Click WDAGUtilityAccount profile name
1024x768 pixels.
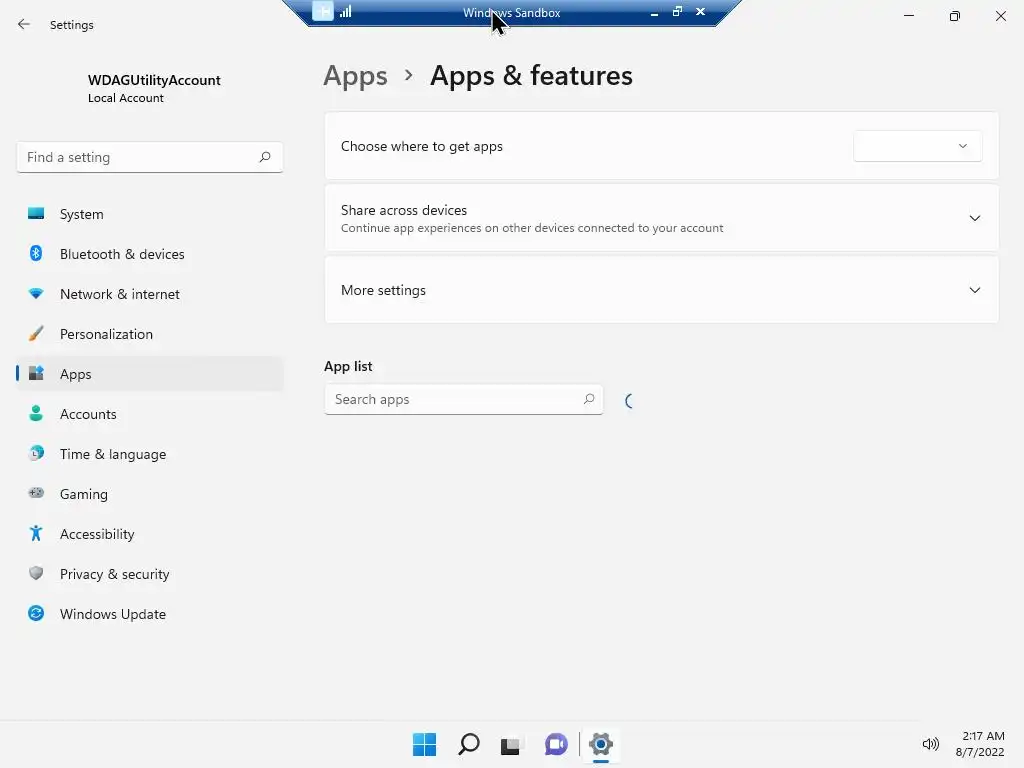154,80
